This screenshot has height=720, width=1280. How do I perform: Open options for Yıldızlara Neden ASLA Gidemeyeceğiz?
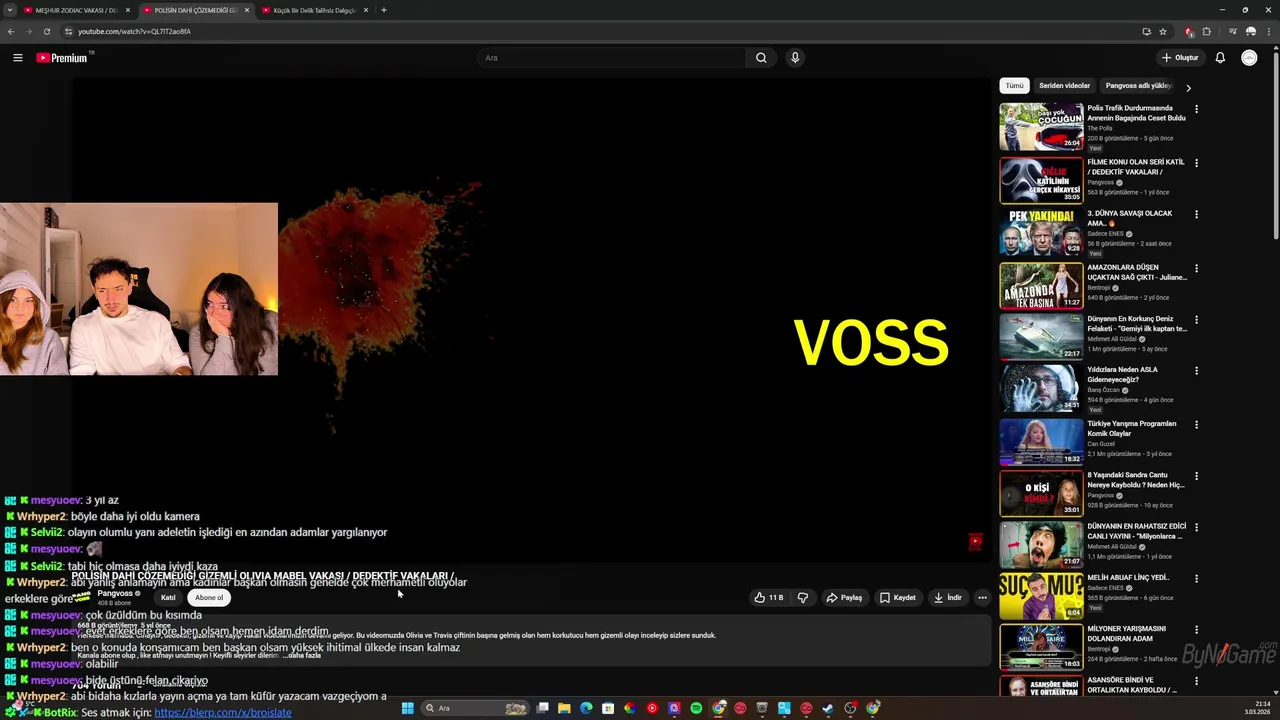(1196, 371)
